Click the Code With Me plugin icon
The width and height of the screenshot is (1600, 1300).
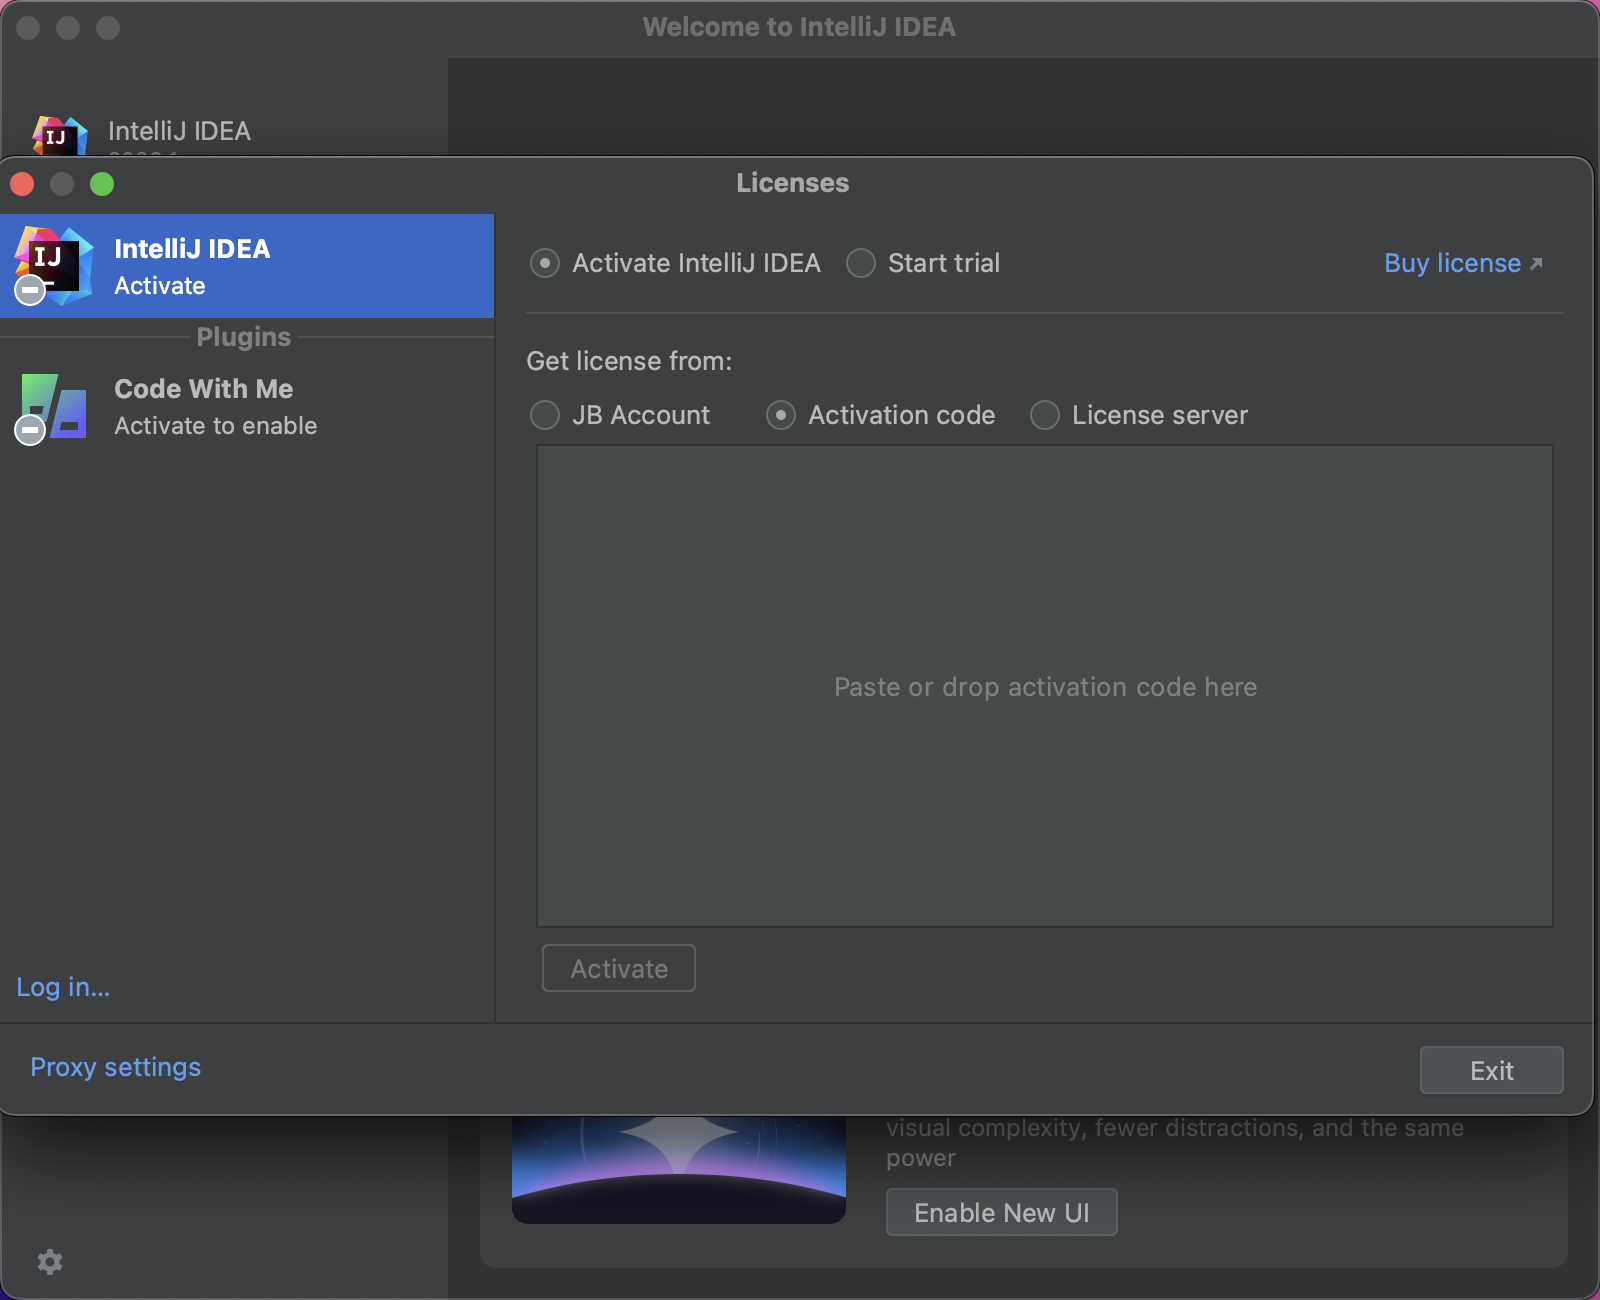tap(52, 408)
